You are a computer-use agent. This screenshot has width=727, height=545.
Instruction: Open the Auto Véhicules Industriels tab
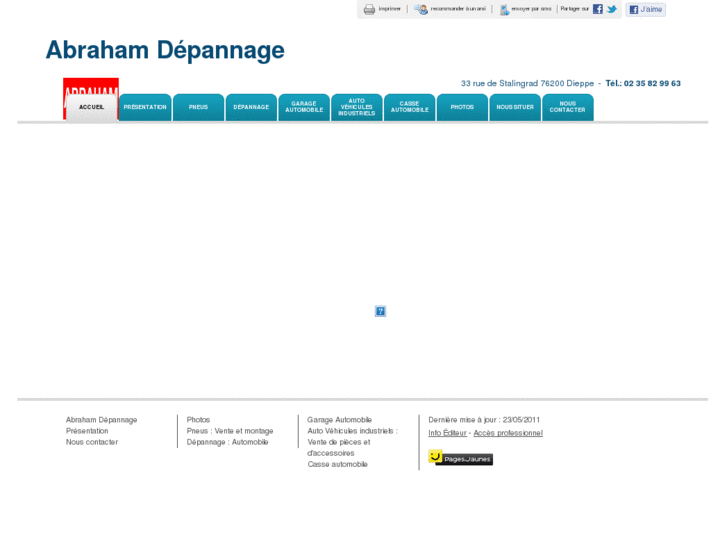357,107
